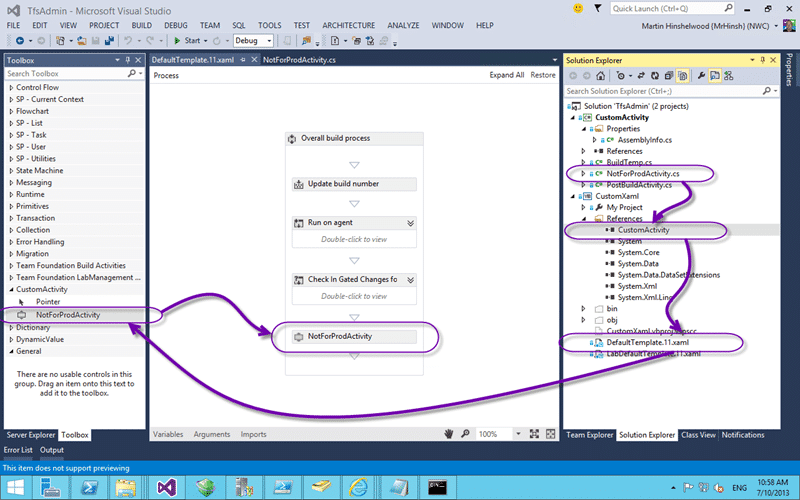Viewport: 800px width, 500px height.
Task: Toggle Show All Files in Solution Explorer
Action: (682, 76)
